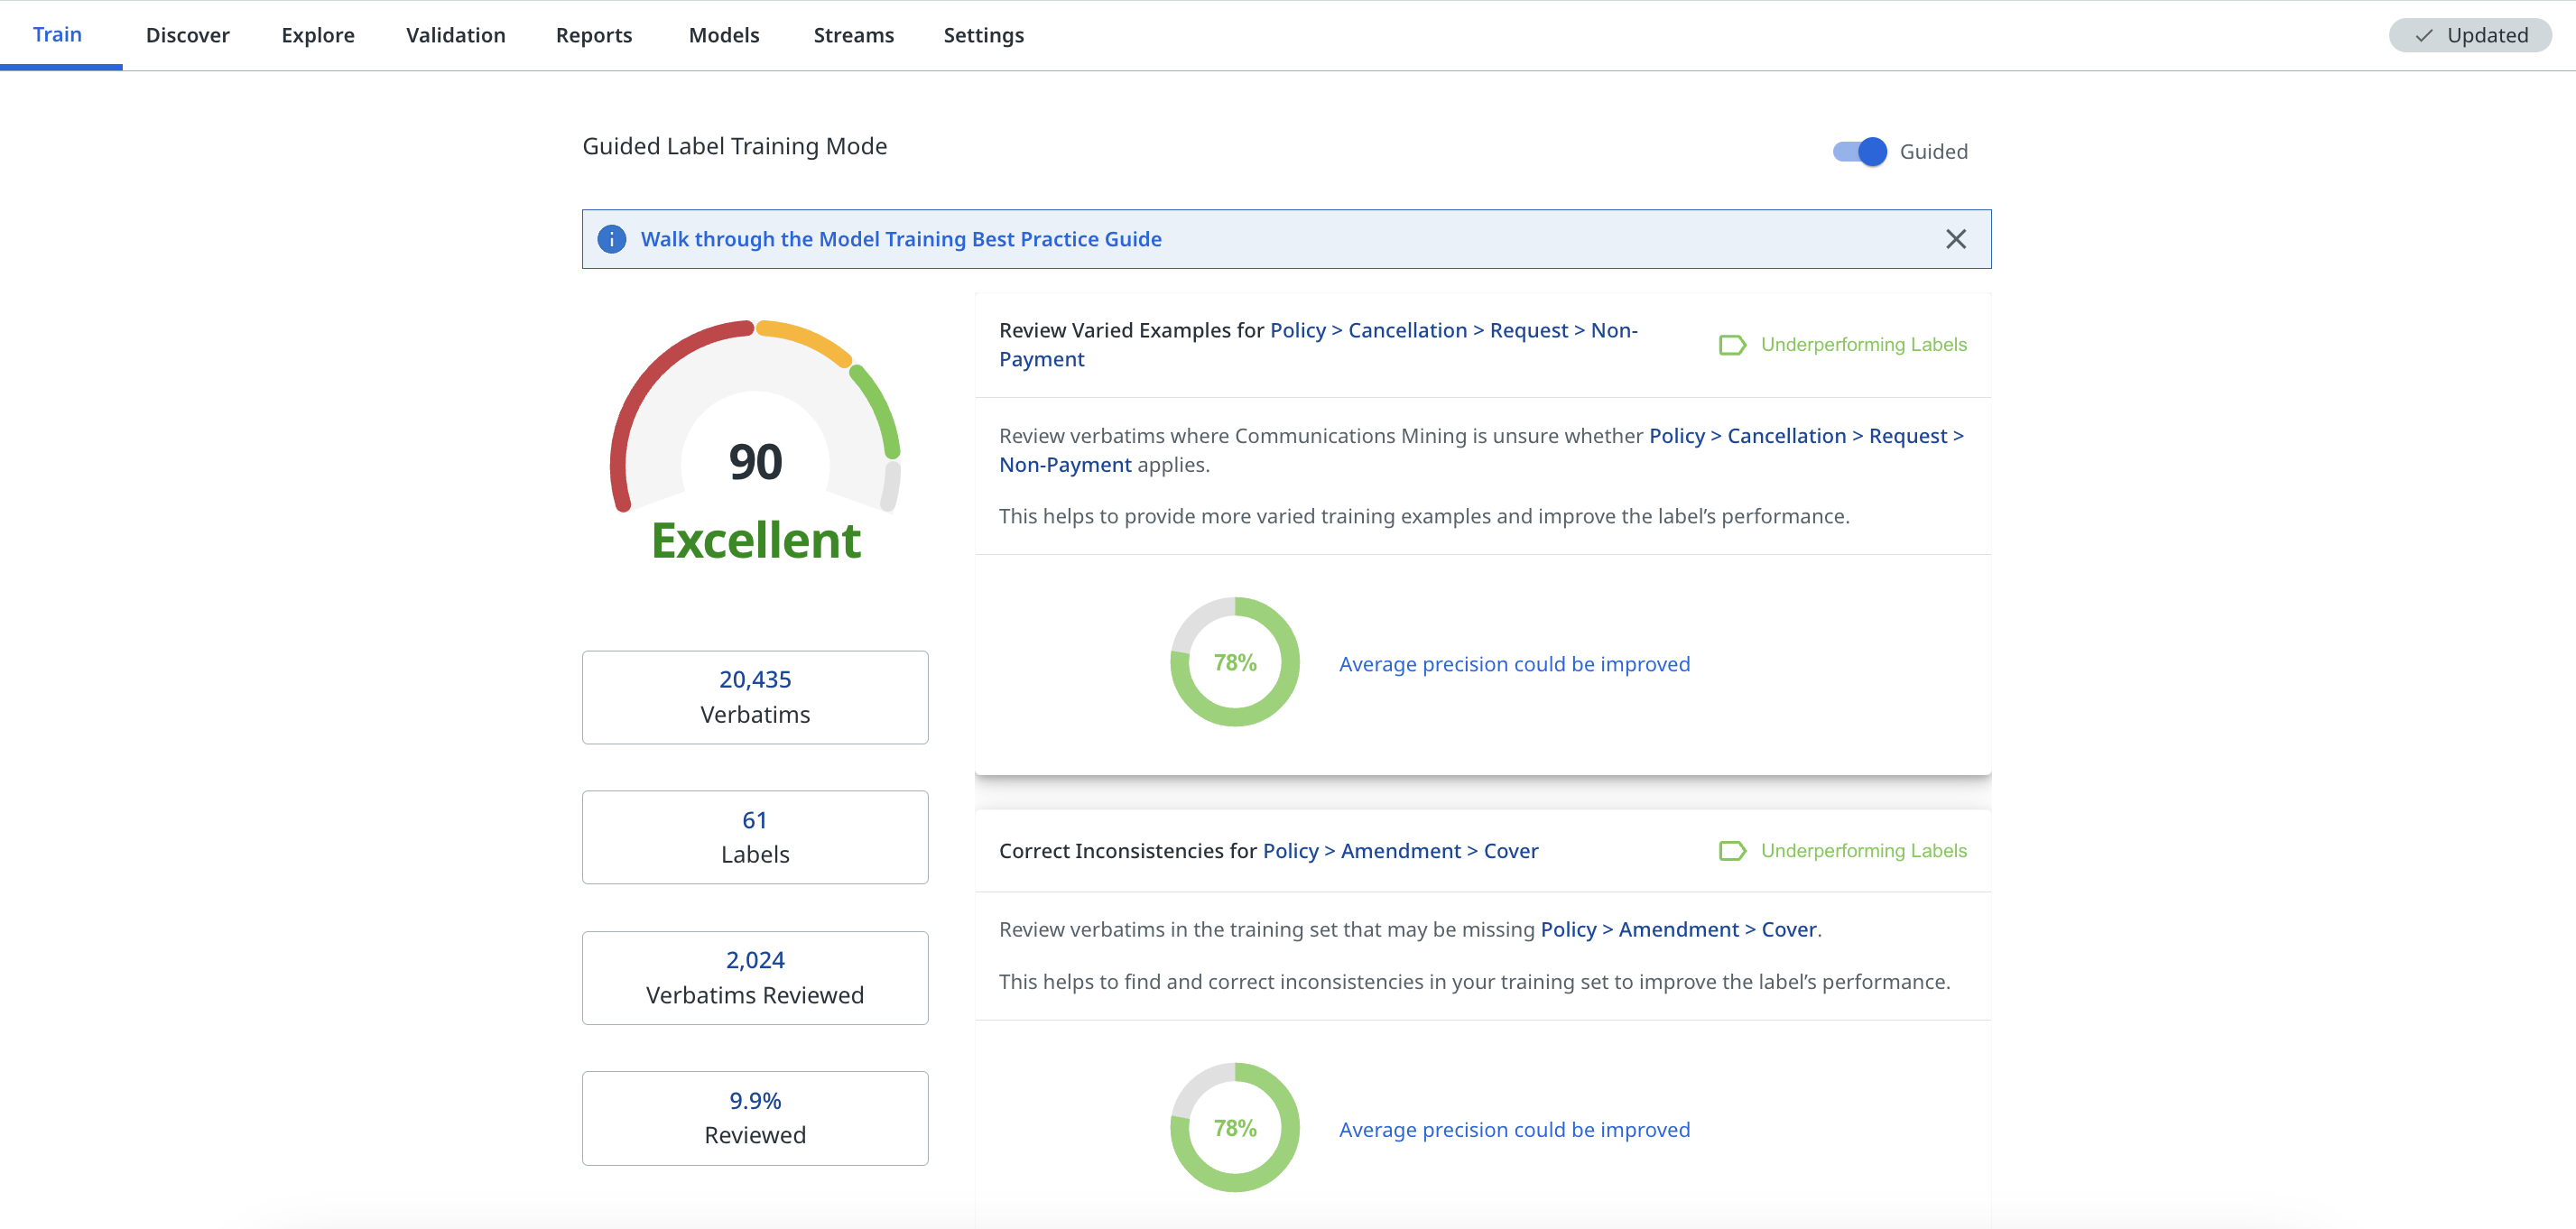This screenshot has width=2576, height=1229.
Task: Toggle the Guided mode switch
Action: click(1859, 151)
